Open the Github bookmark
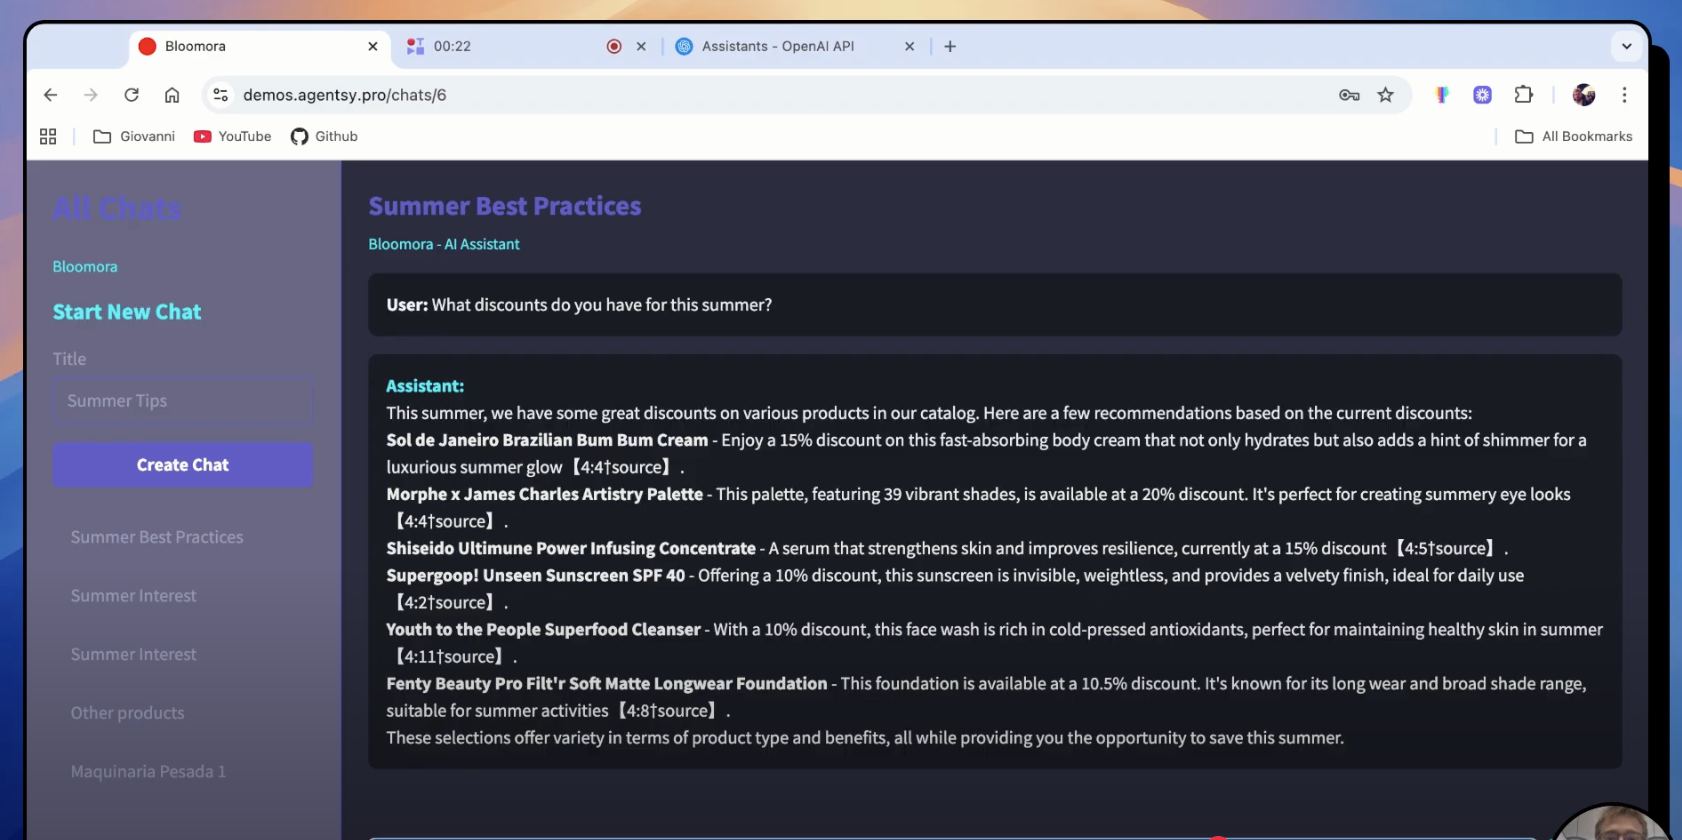Viewport: 1682px width, 840px height. pyautogui.click(x=324, y=136)
